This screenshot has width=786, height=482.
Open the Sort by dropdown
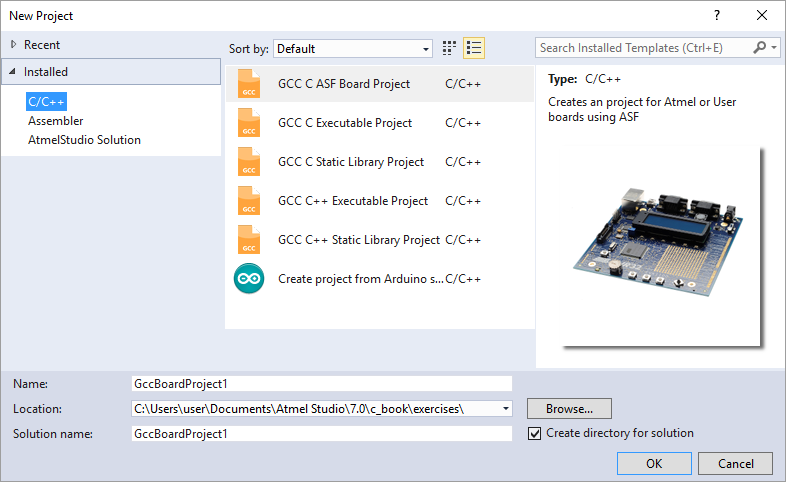coord(353,48)
